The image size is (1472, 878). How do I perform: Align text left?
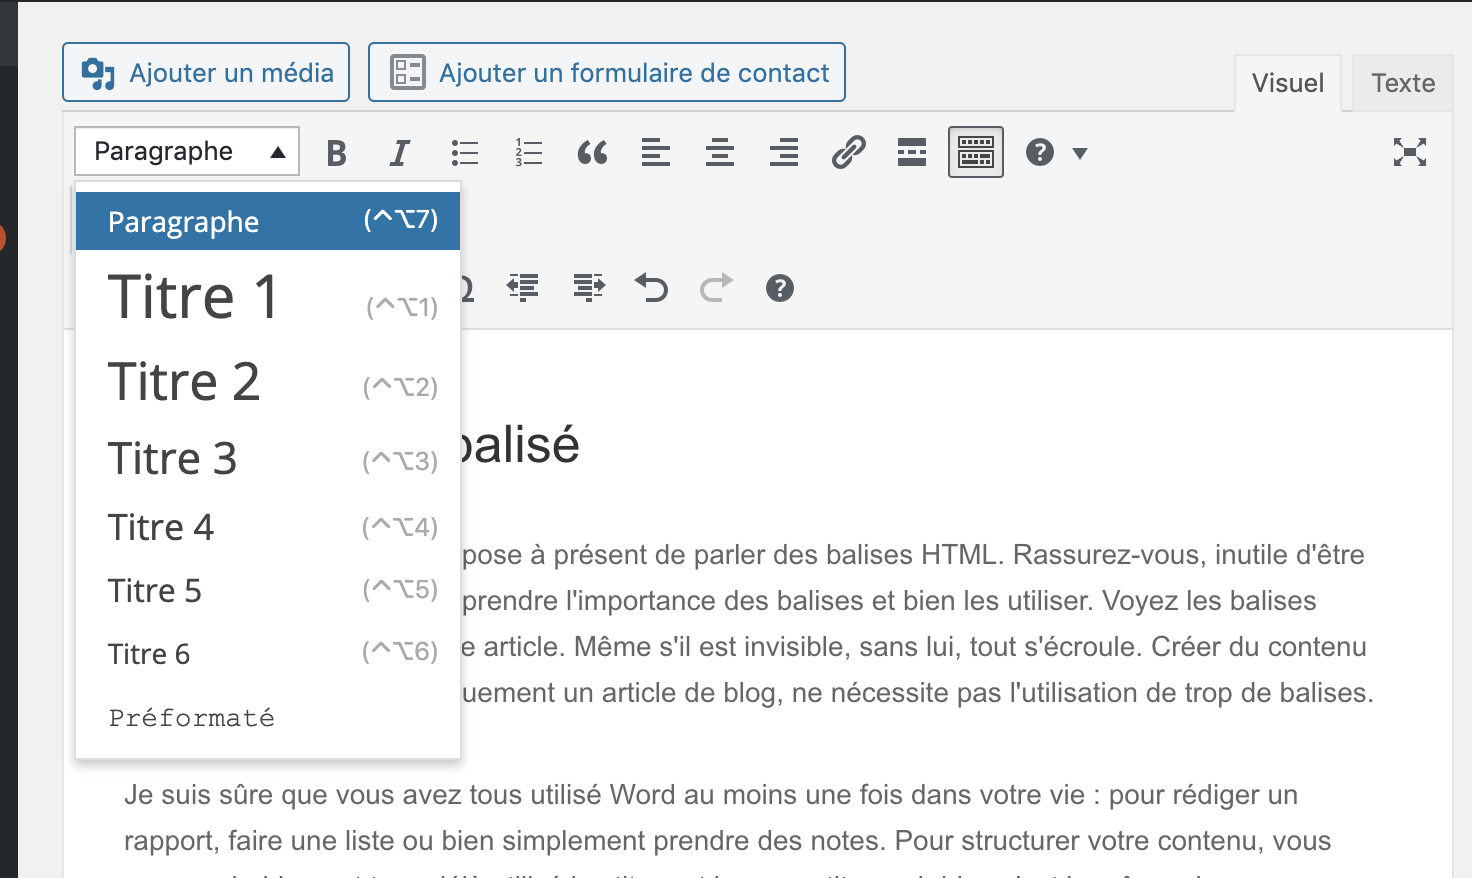[656, 153]
